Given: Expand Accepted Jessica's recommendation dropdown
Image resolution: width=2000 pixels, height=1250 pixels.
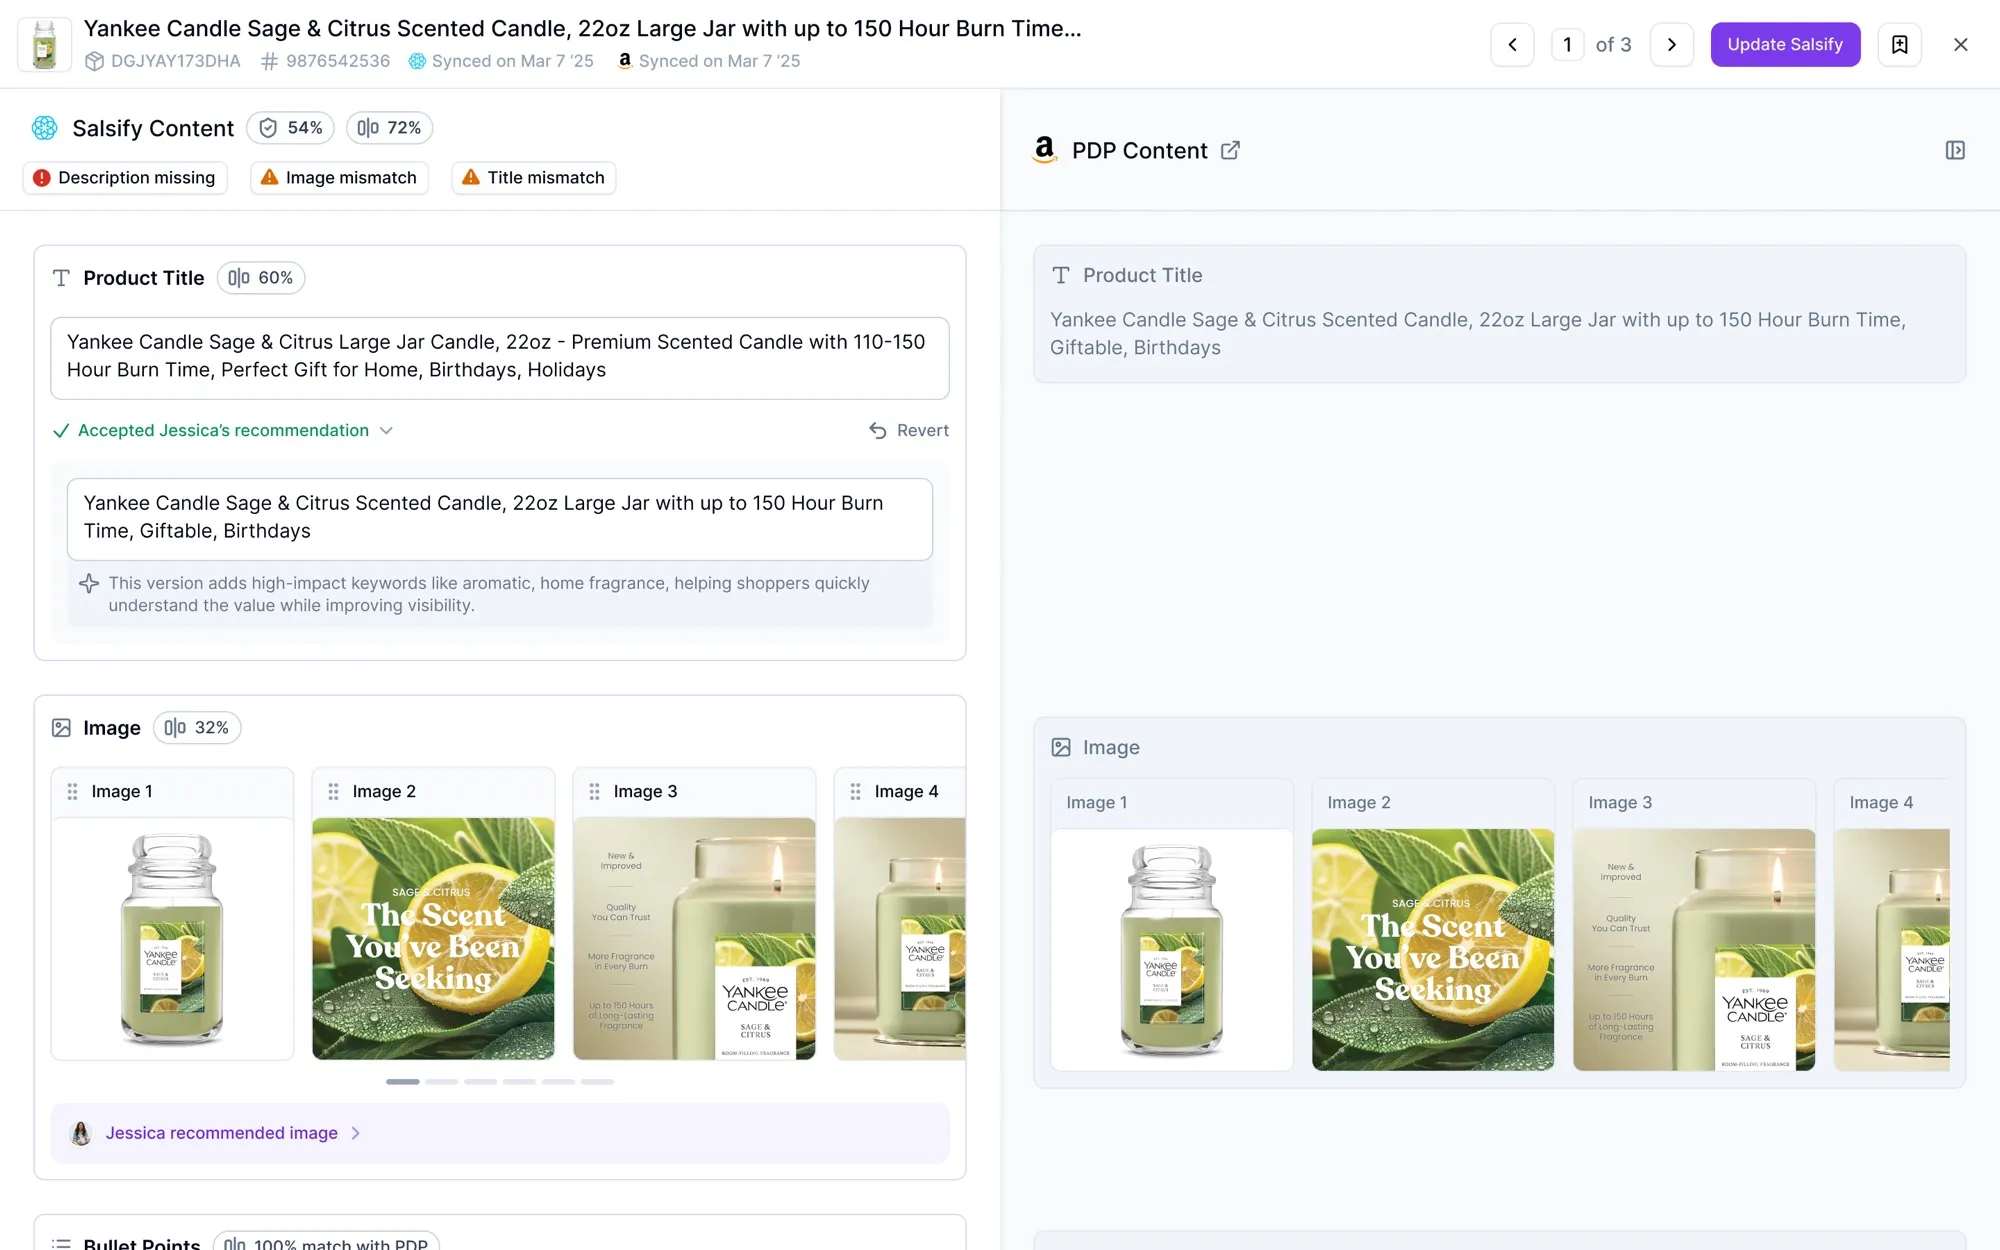Looking at the screenshot, I should pyautogui.click(x=223, y=431).
